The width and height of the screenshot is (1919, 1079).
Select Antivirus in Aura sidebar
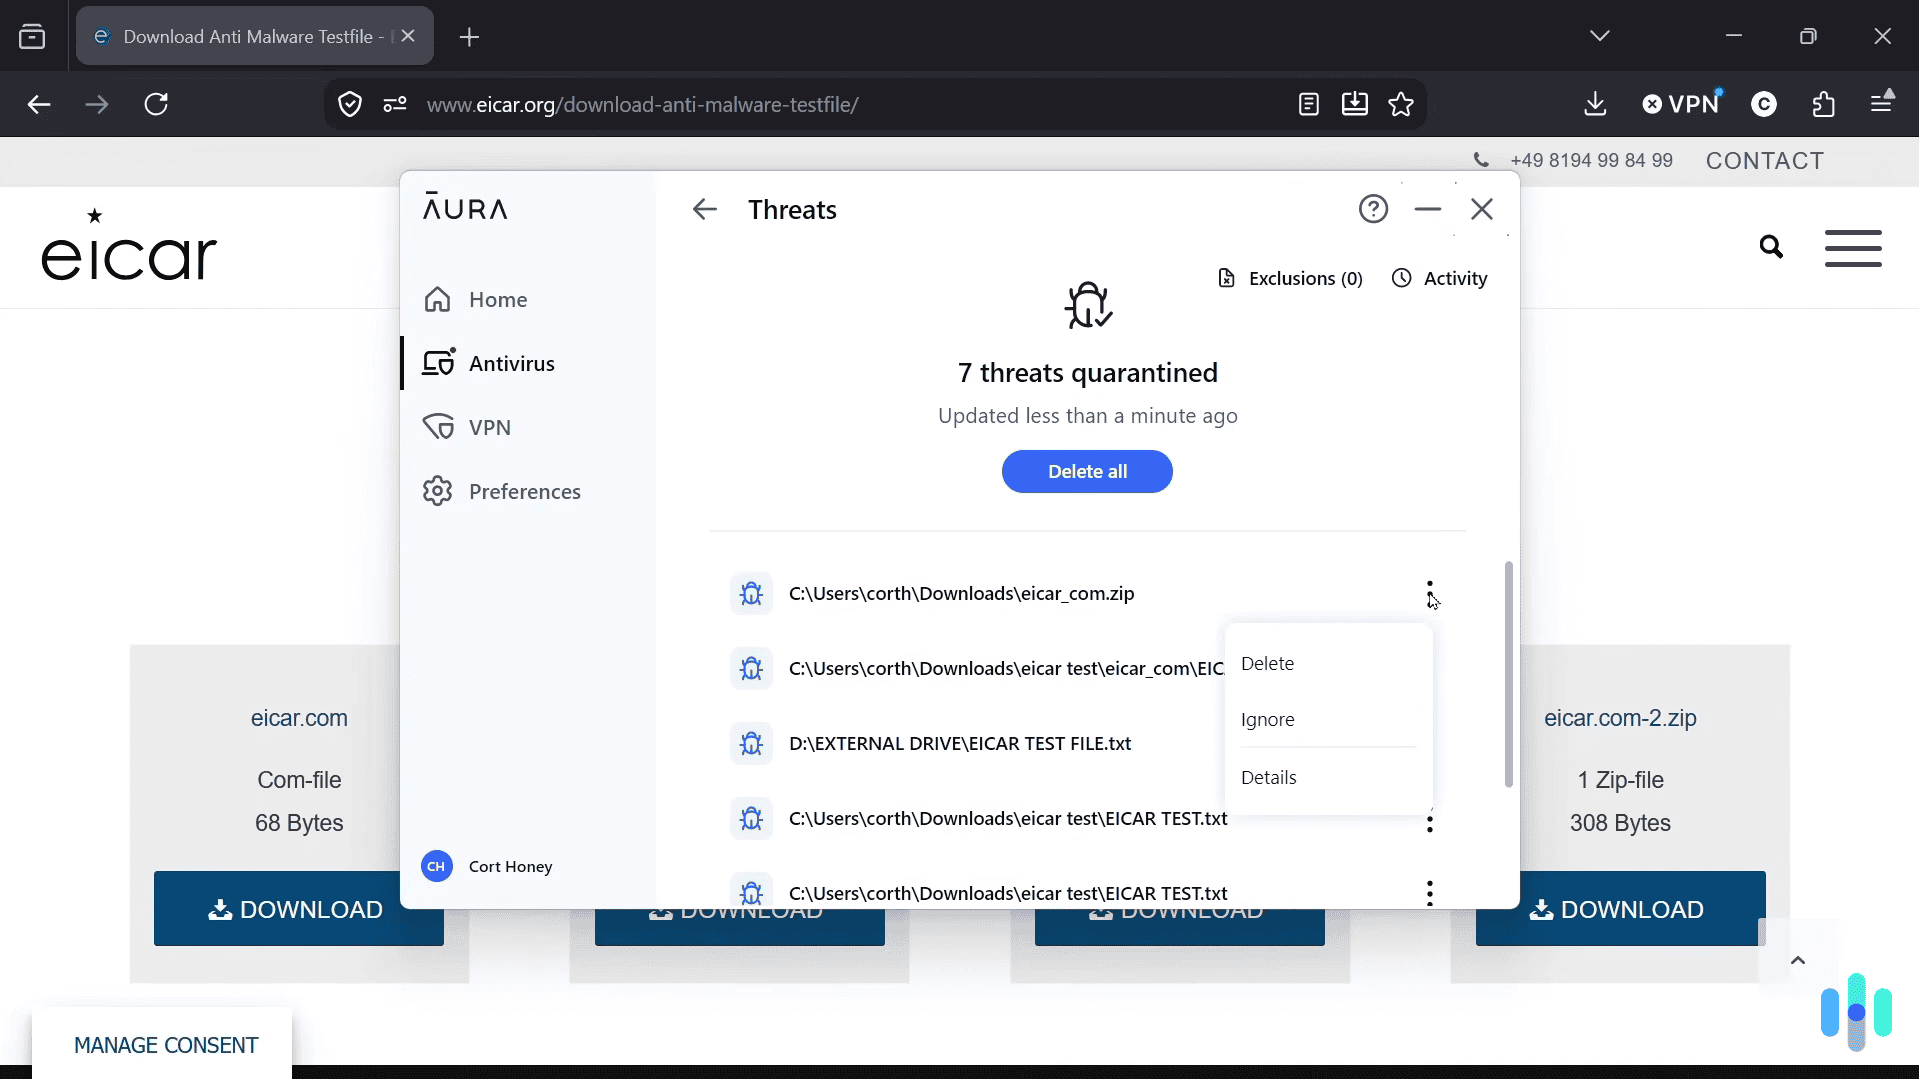click(x=488, y=363)
